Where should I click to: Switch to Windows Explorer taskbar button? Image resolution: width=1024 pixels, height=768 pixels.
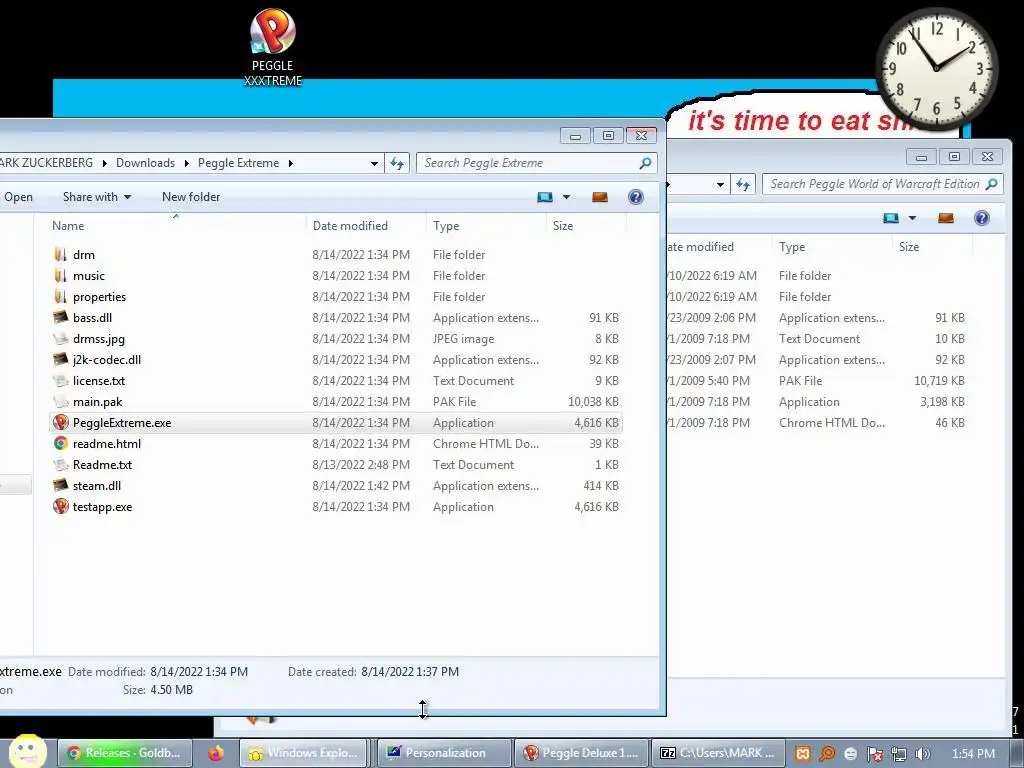coord(303,753)
